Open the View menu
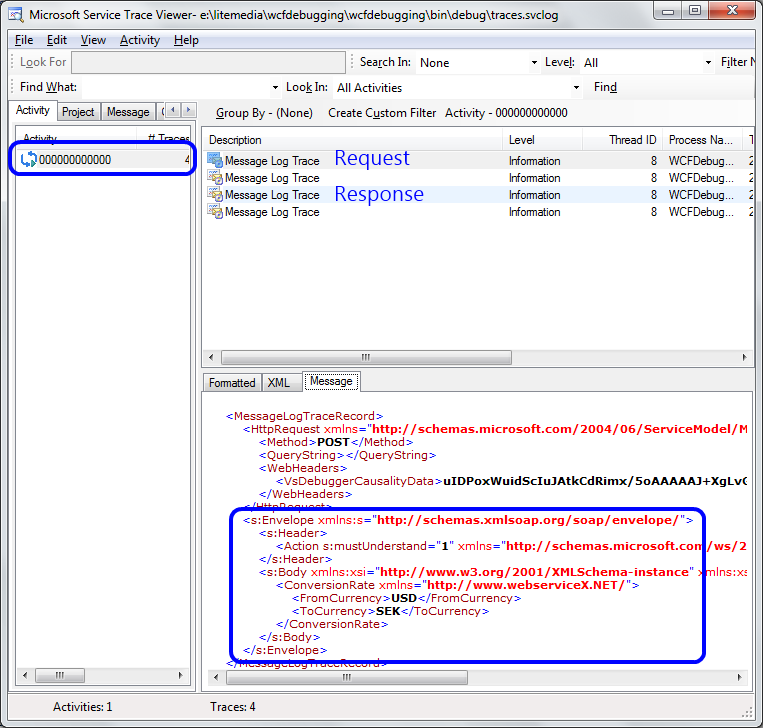 93,40
